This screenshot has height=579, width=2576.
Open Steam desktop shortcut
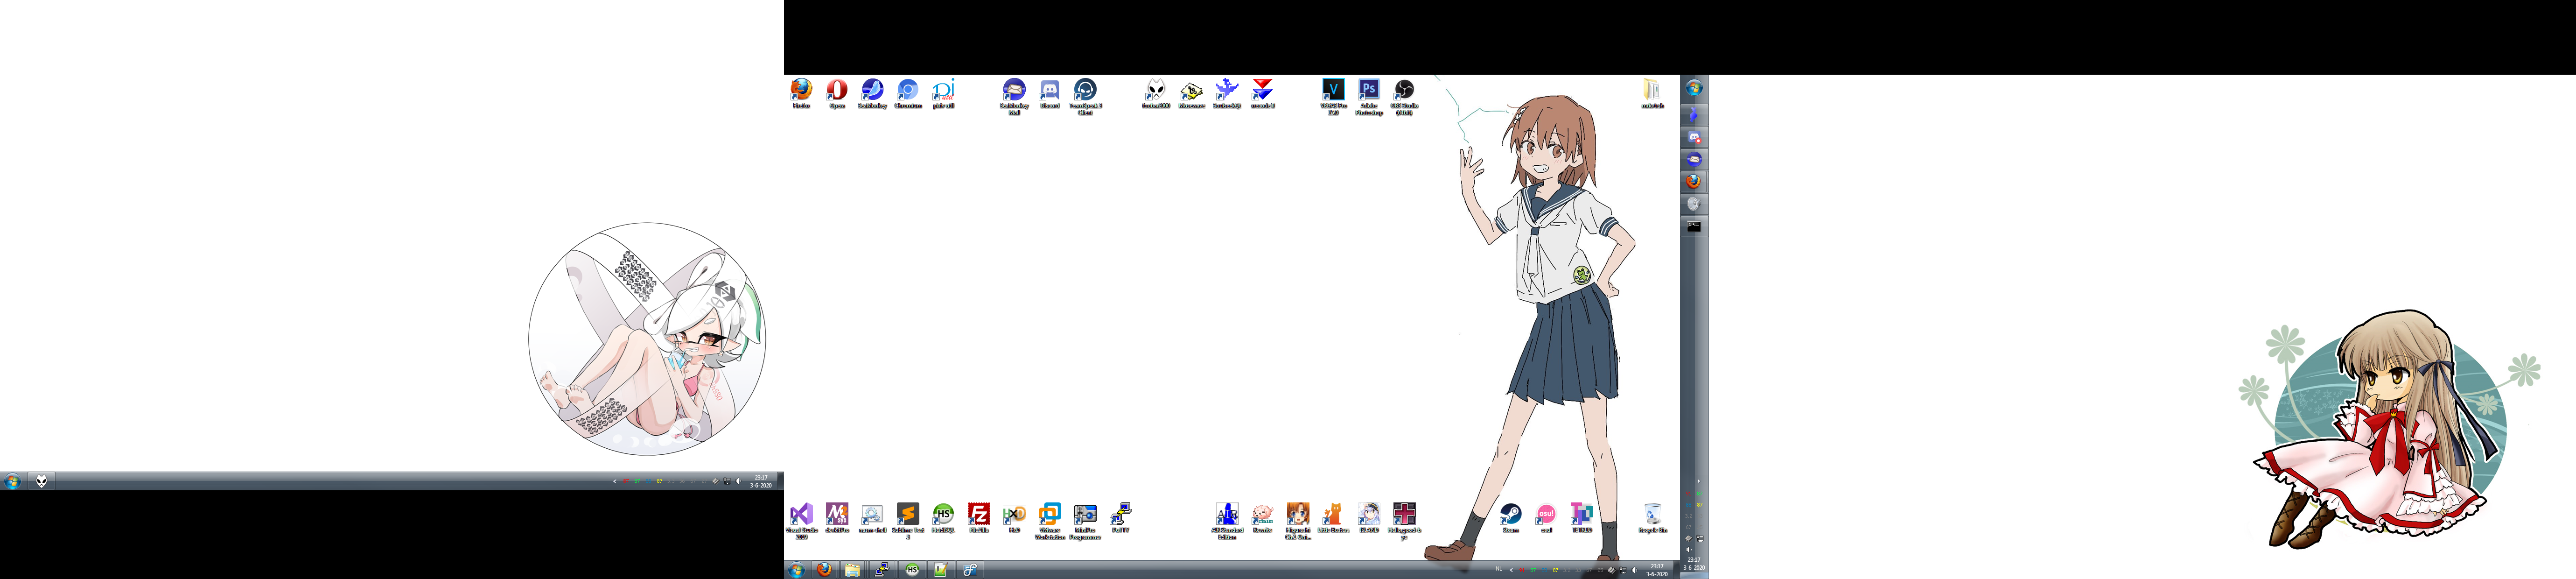tap(1511, 518)
